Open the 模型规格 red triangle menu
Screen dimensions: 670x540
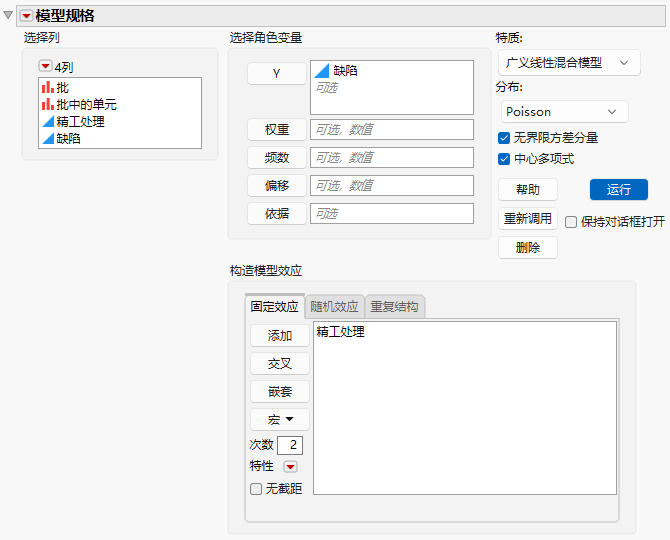26,16
